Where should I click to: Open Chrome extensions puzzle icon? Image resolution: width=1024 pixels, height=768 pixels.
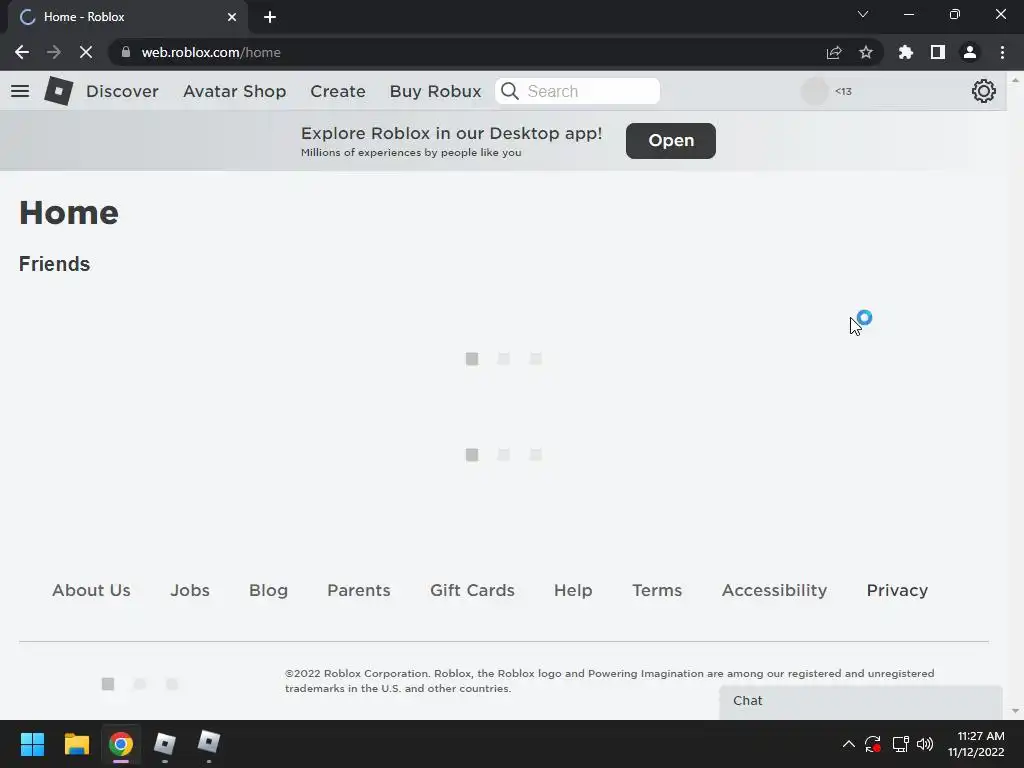tap(906, 52)
